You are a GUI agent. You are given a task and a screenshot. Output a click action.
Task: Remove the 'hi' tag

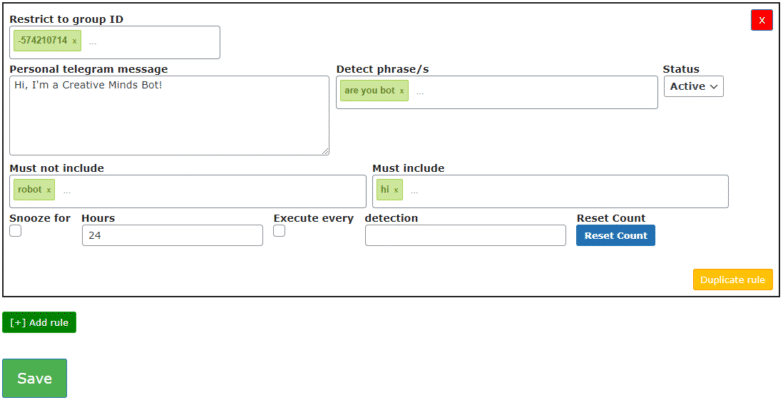pyautogui.click(x=396, y=190)
